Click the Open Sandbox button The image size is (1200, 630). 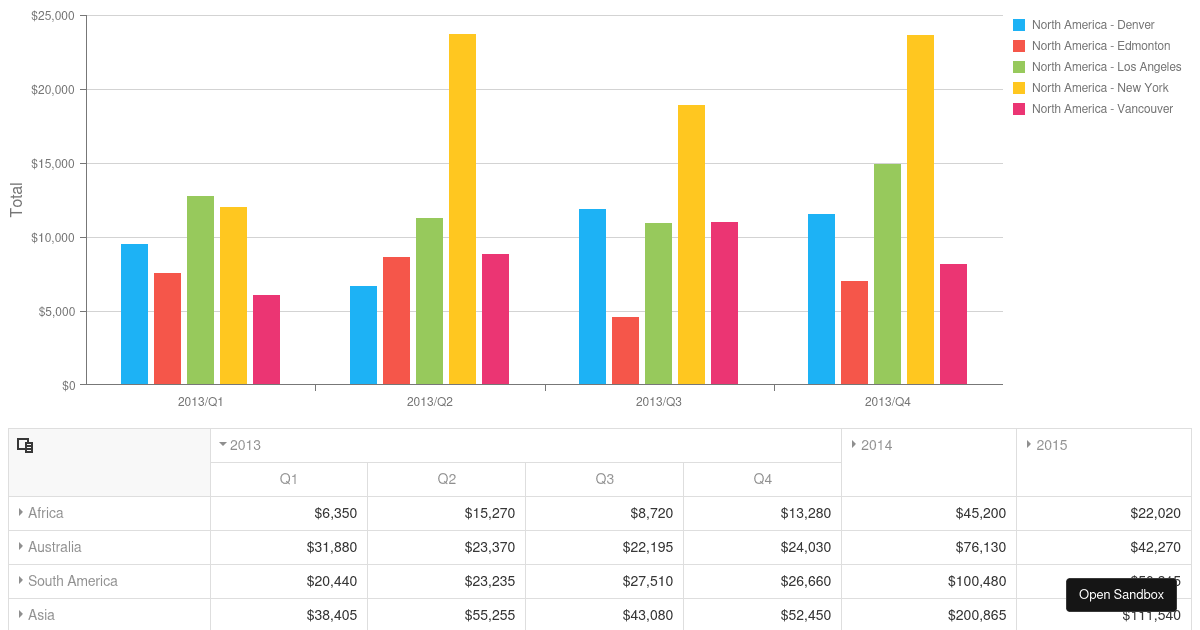[x=1121, y=594]
